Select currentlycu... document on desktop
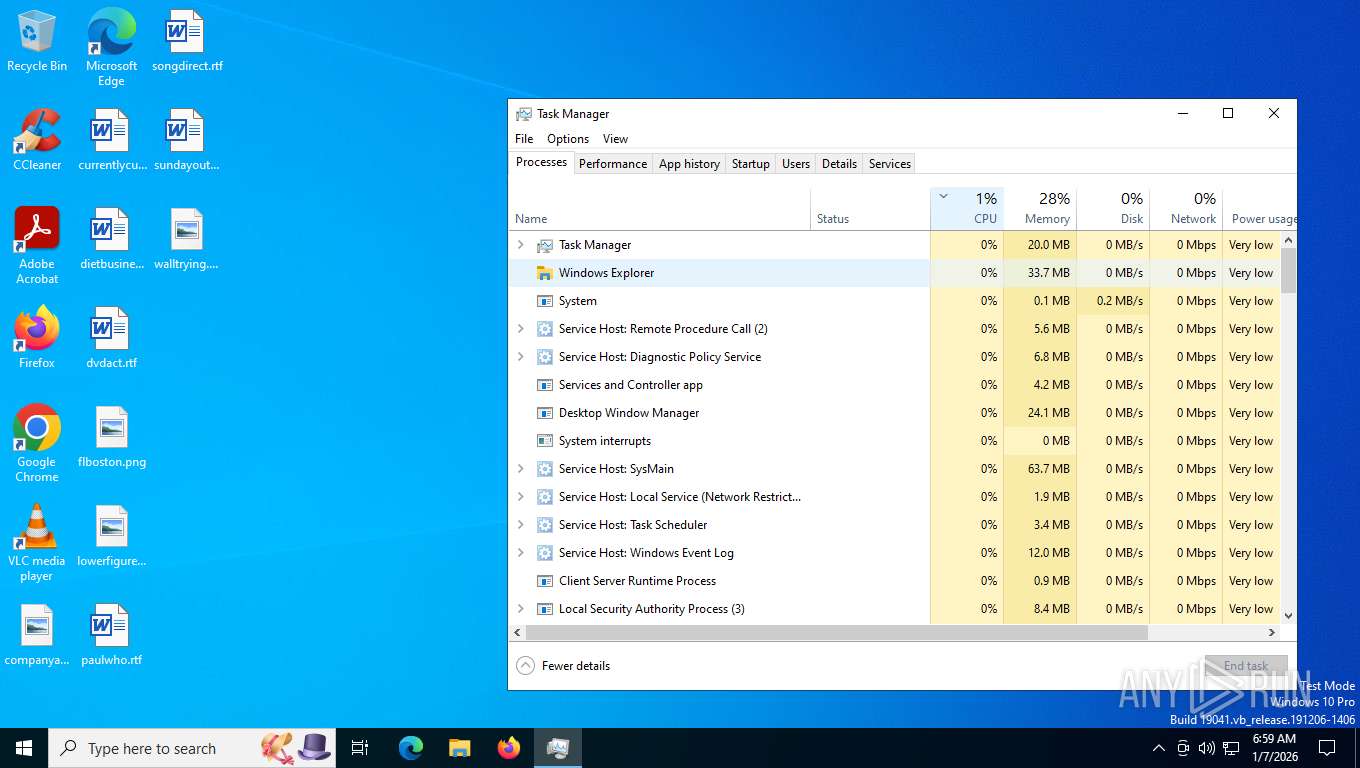Screen dimensions: 1360x768 point(112,140)
